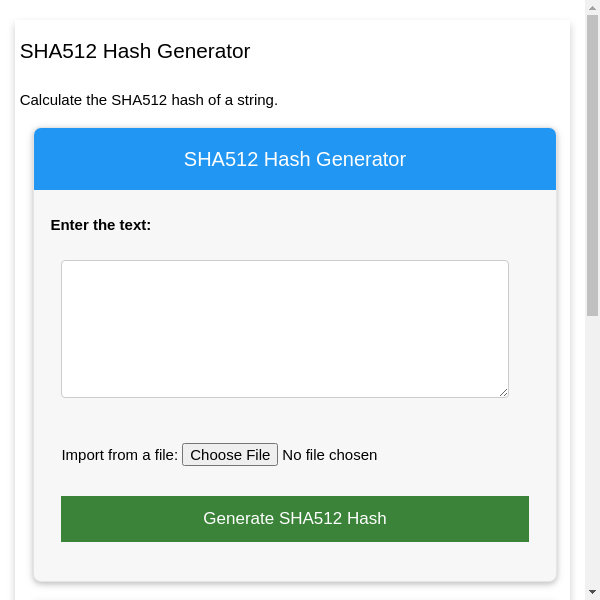Click blank blue banner area left of the title
Image resolution: width=600 pixels, height=600 pixels.
pyautogui.click(x=100, y=159)
